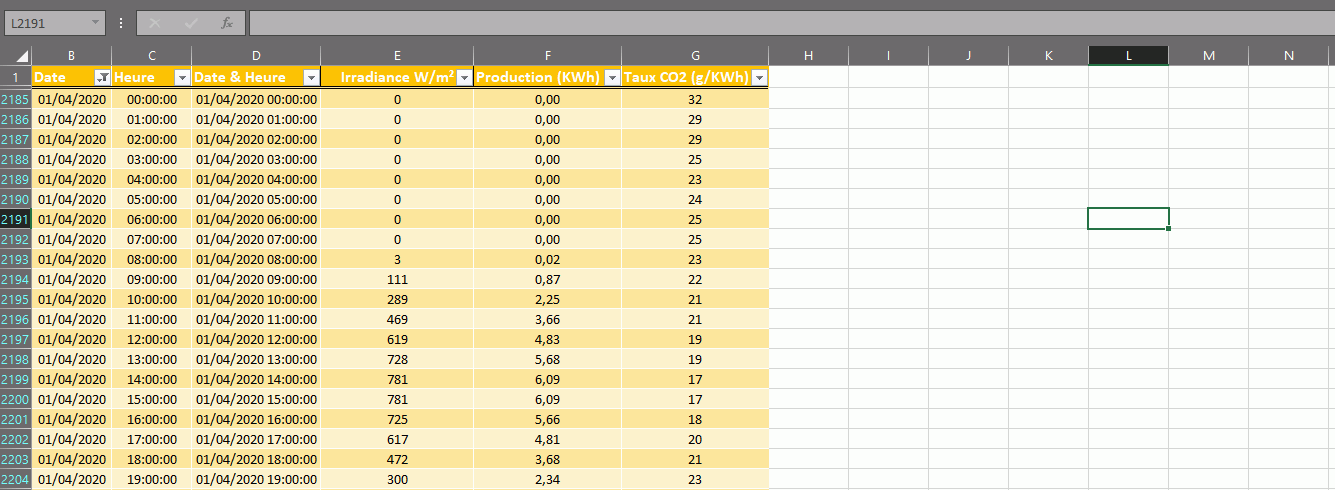Select row 2191 via its row header
This screenshot has width=1335, height=490.
(x=16, y=219)
